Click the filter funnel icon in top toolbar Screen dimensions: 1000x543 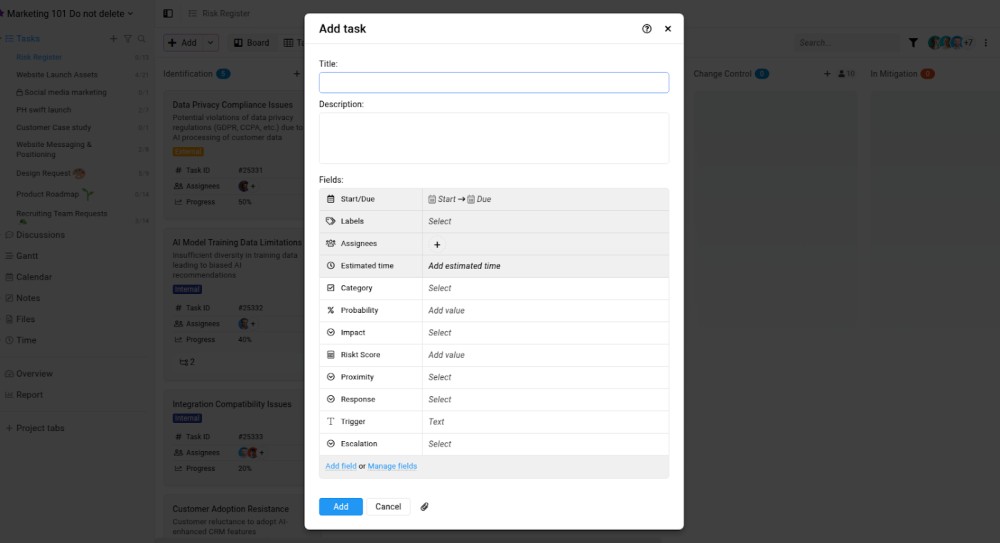point(913,43)
